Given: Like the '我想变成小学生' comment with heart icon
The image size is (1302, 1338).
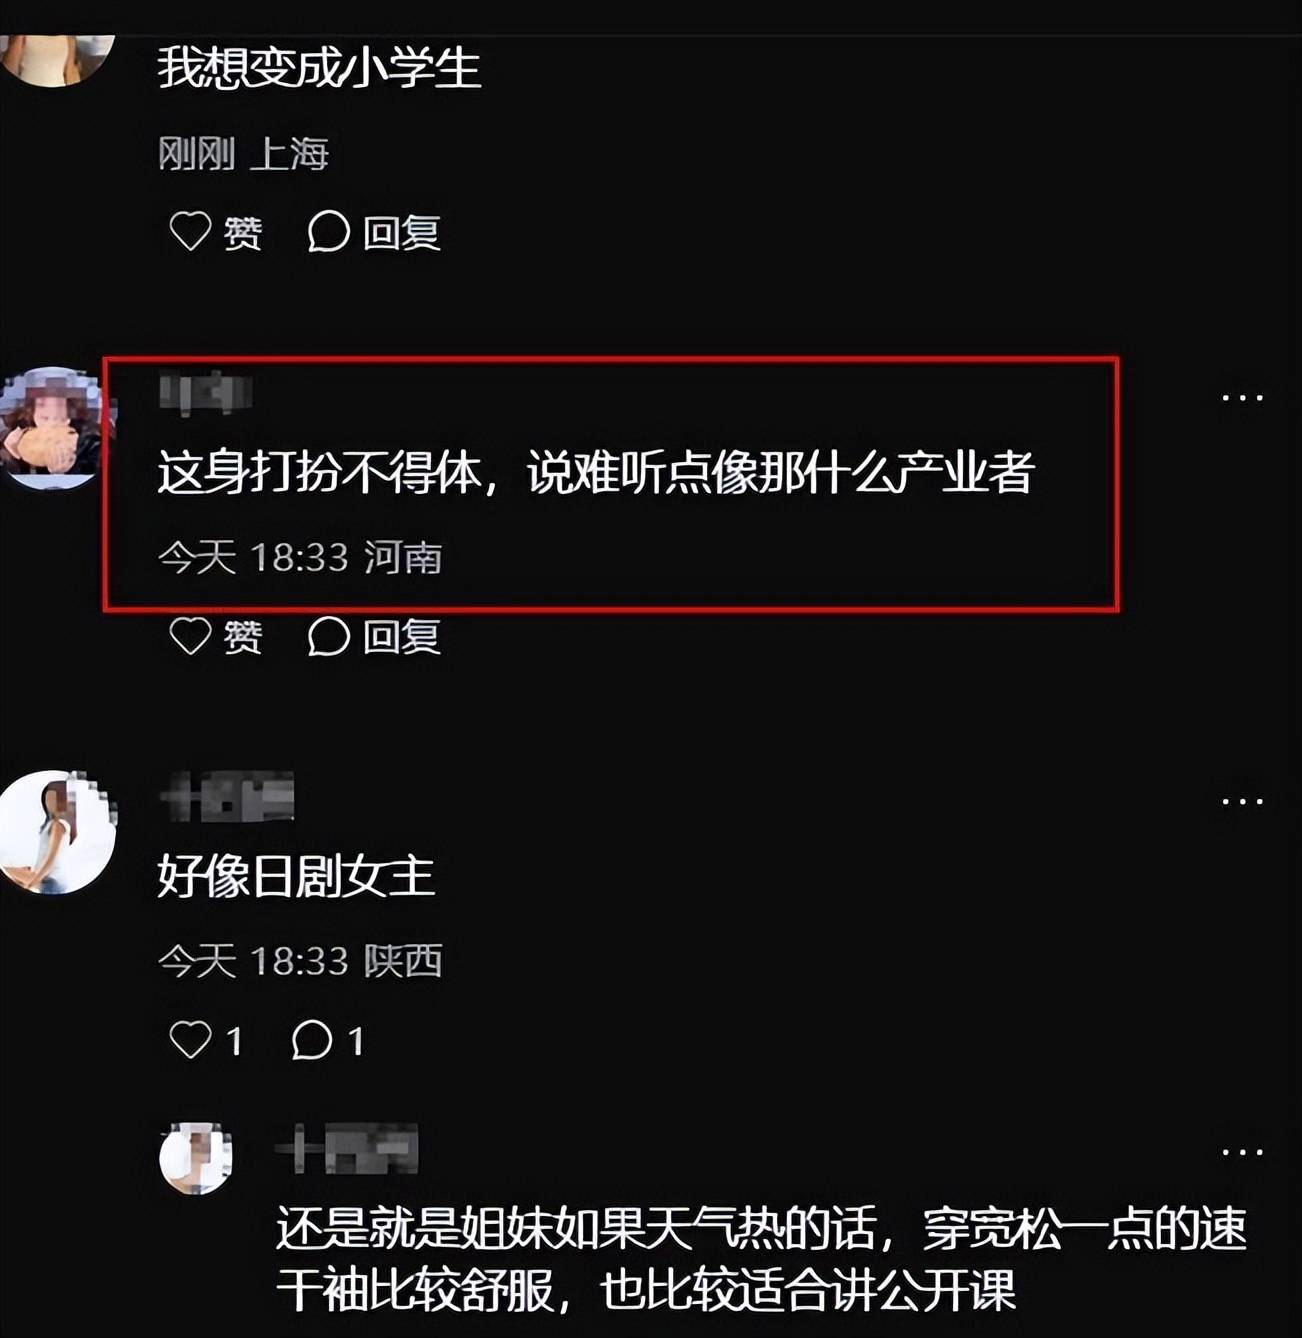Looking at the screenshot, I should (x=190, y=232).
